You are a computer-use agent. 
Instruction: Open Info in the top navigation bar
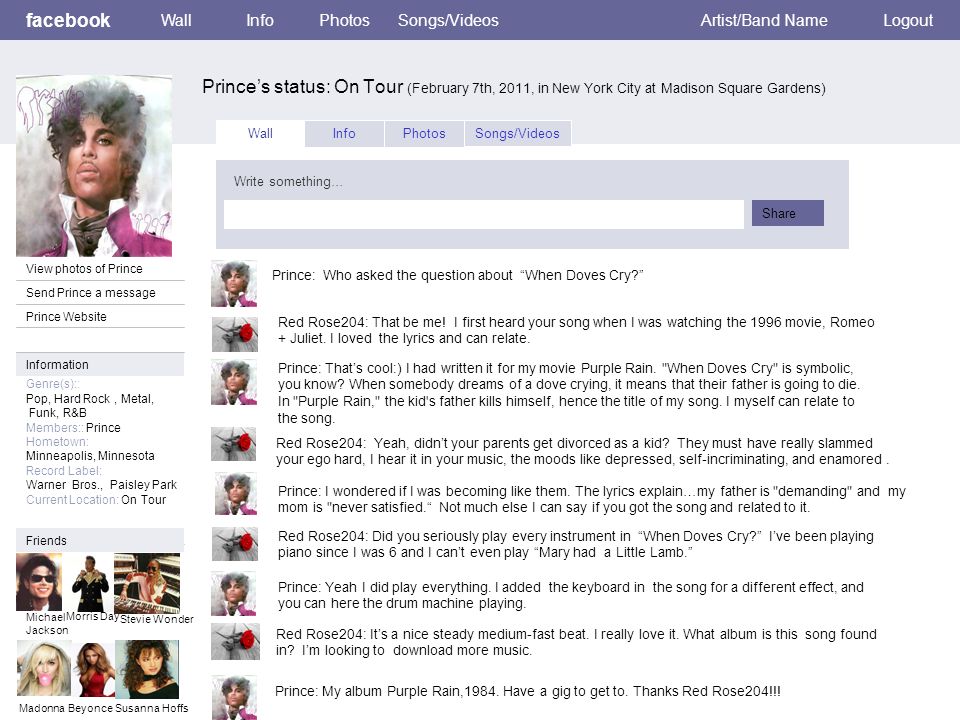click(260, 20)
